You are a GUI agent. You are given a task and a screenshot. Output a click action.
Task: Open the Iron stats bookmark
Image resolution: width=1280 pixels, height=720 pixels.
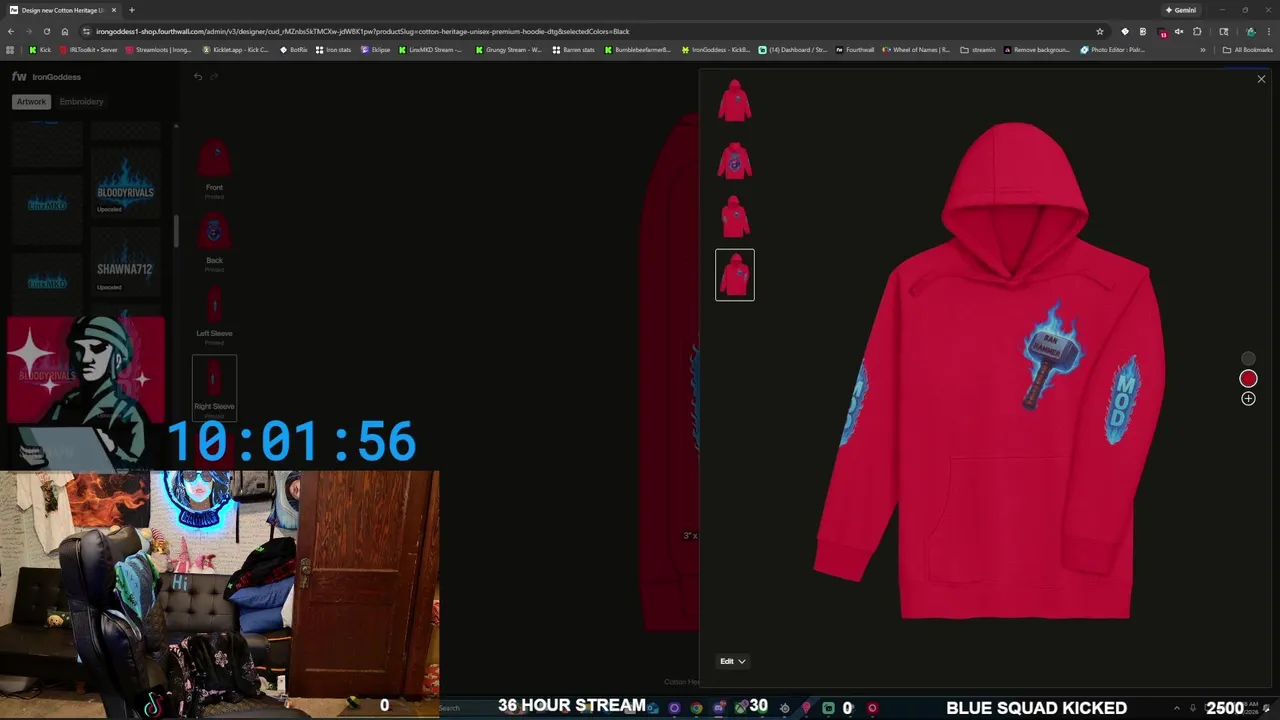point(334,49)
